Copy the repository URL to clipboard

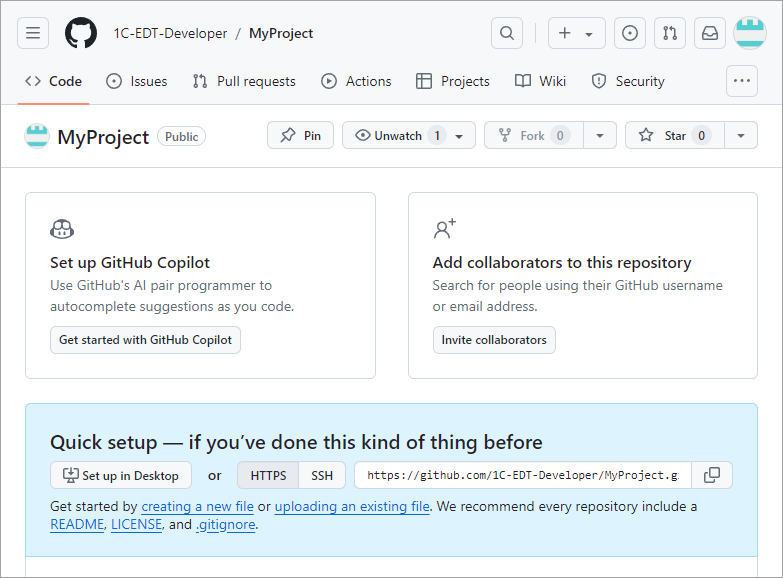tap(712, 475)
